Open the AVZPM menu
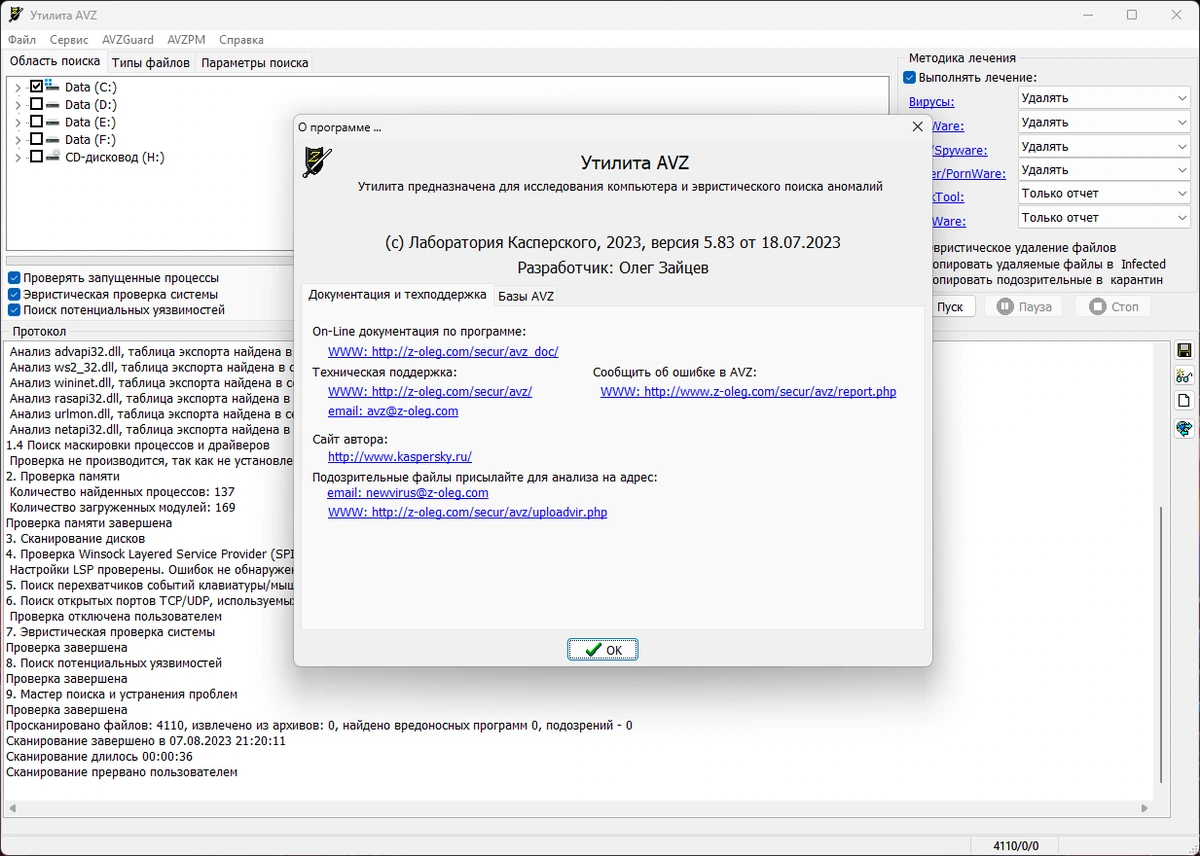This screenshot has width=1200, height=856. click(x=186, y=40)
